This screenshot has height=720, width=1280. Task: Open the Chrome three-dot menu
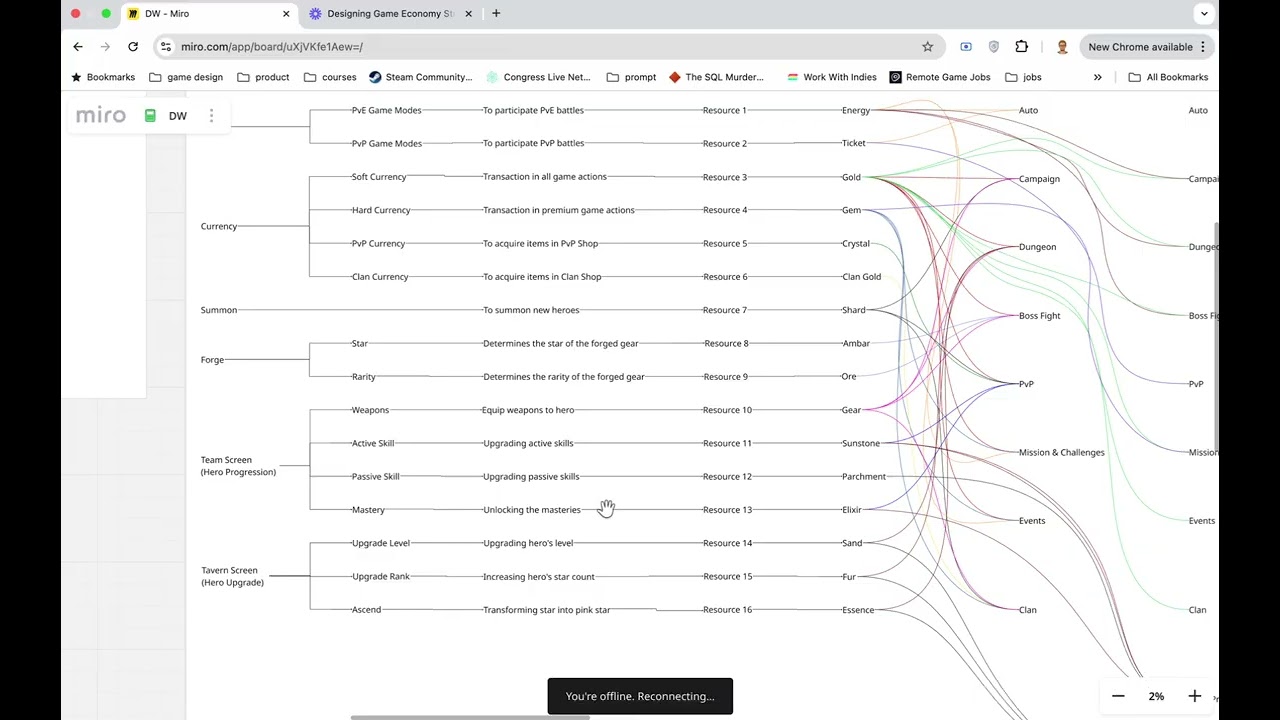tap(1203, 47)
